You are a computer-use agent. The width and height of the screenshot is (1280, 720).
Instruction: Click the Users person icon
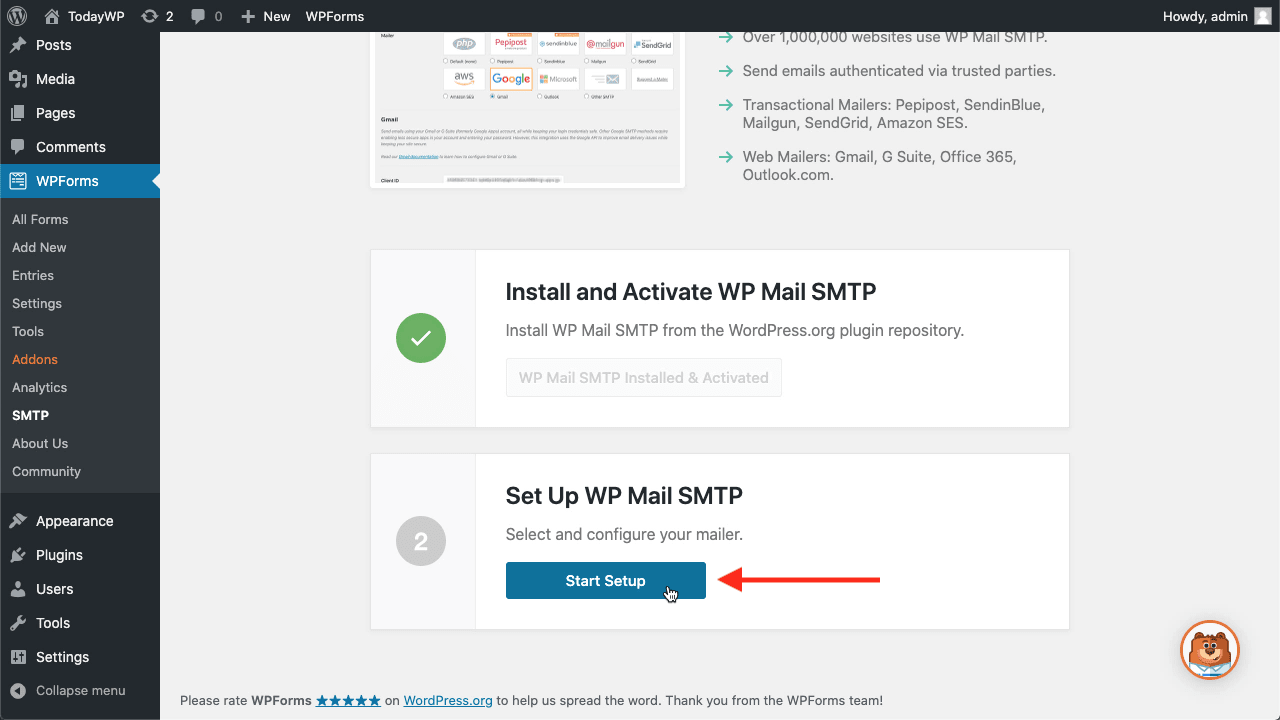18,589
